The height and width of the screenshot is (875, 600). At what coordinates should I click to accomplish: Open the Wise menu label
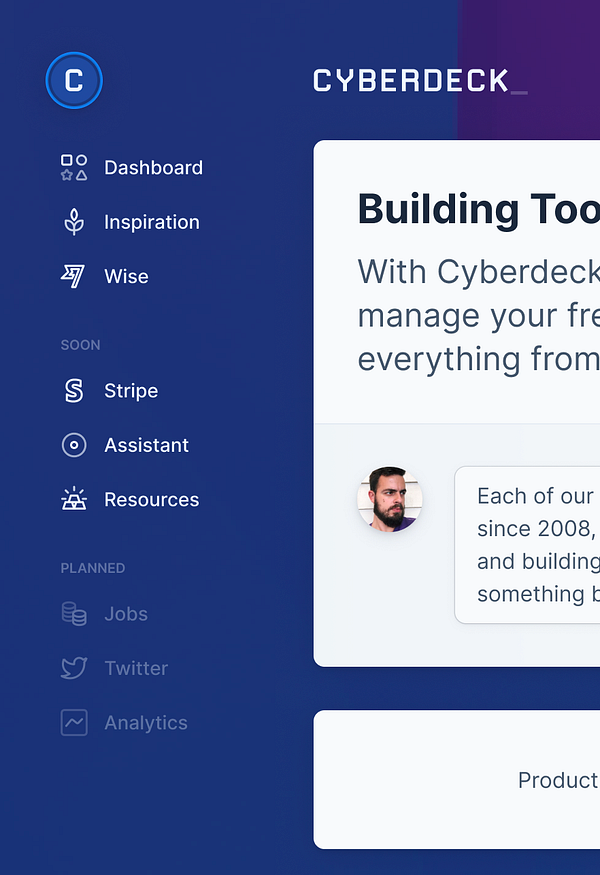pyautogui.click(x=127, y=276)
